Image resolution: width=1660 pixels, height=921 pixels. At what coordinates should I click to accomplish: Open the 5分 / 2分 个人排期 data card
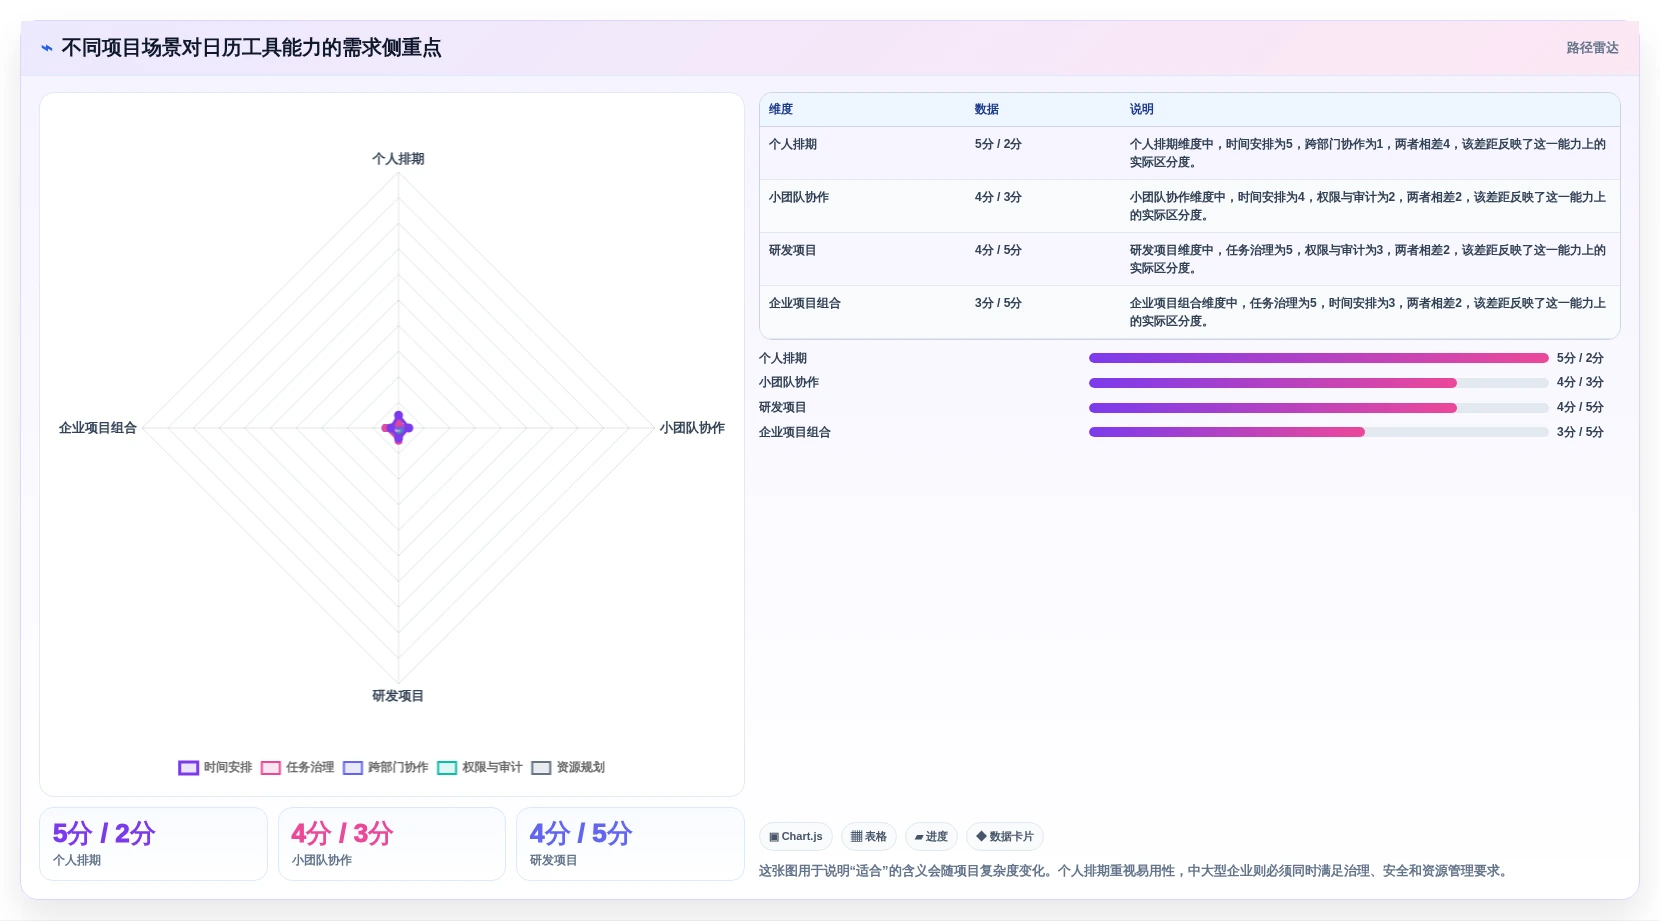tap(153, 844)
